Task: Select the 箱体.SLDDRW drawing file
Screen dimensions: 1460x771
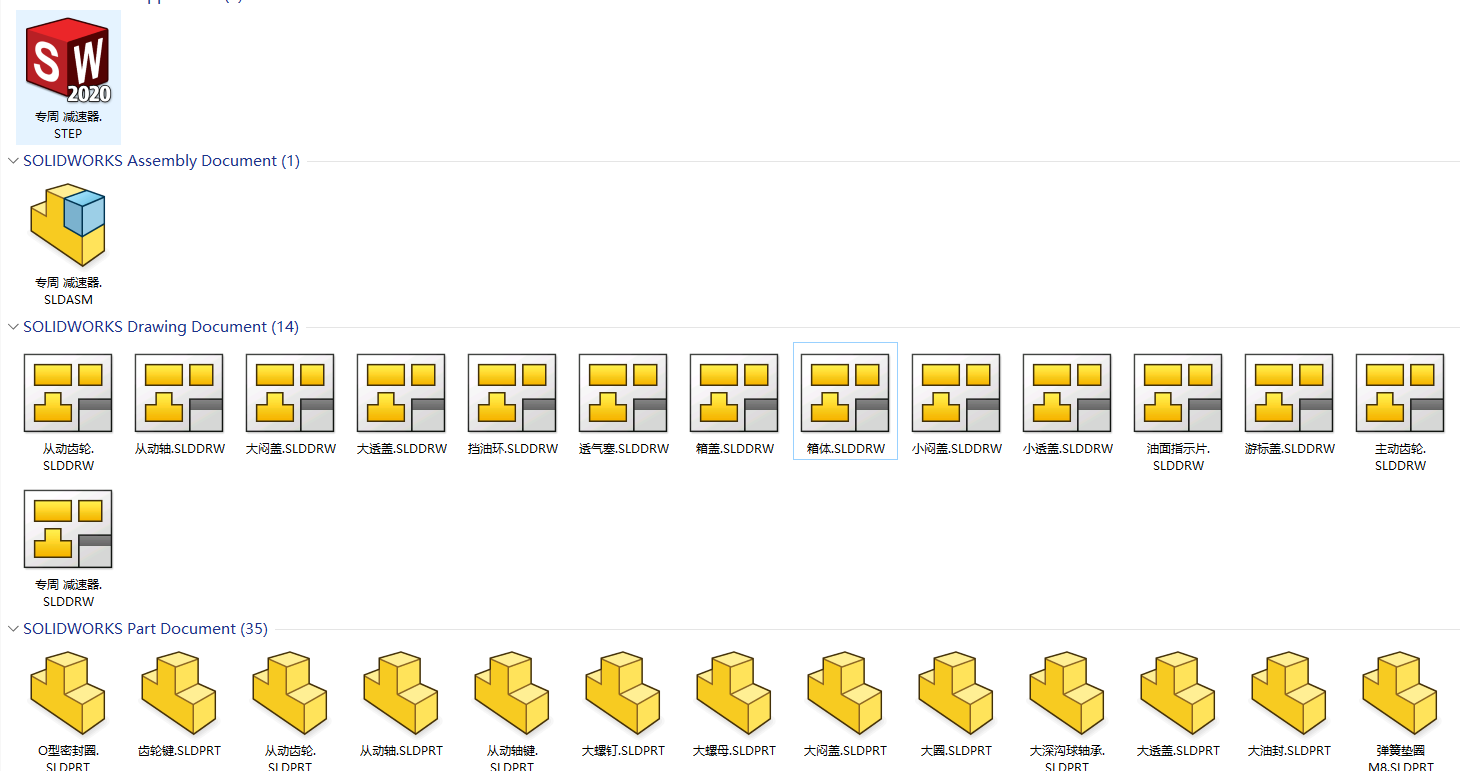Action: [x=845, y=402]
